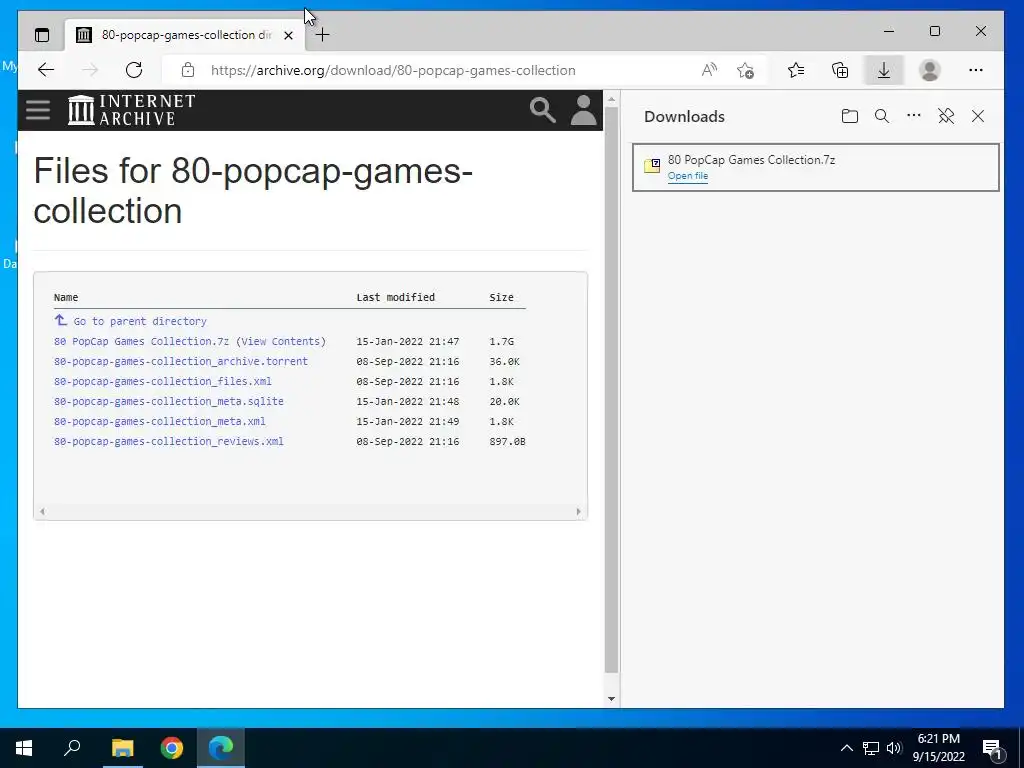
Task: Open 80-popcap-games-collection_reviews.xml
Action: [168, 441]
